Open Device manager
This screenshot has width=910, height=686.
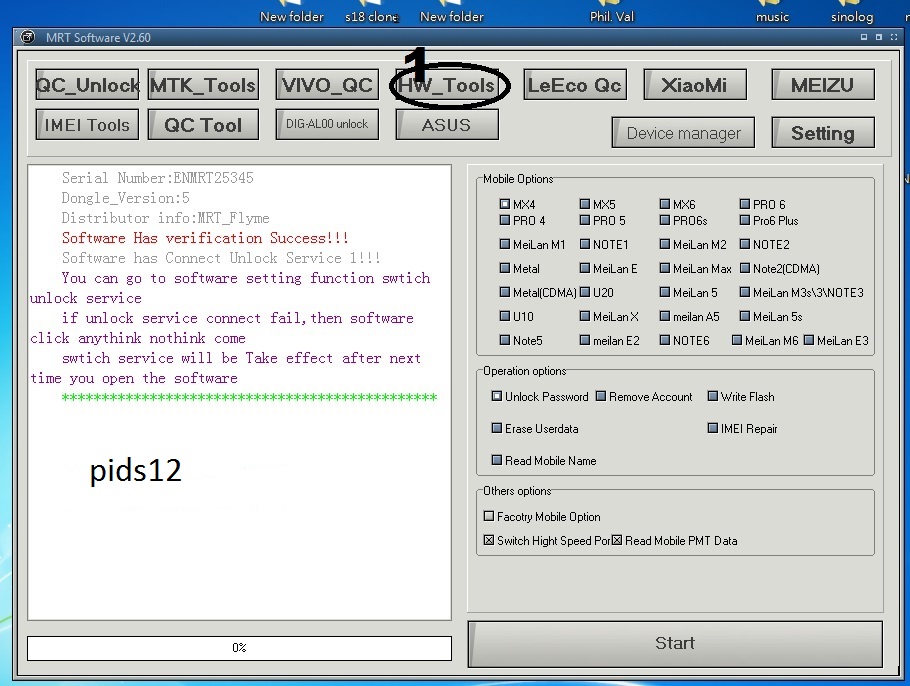point(683,133)
